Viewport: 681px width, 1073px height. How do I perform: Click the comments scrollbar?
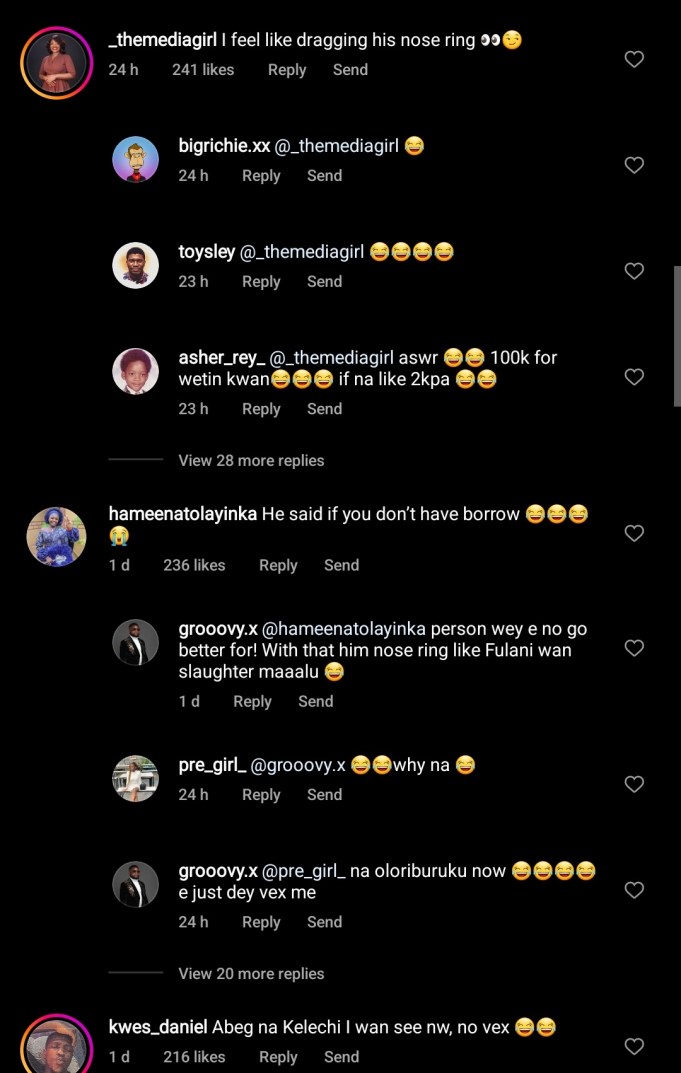pyautogui.click(x=677, y=335)
